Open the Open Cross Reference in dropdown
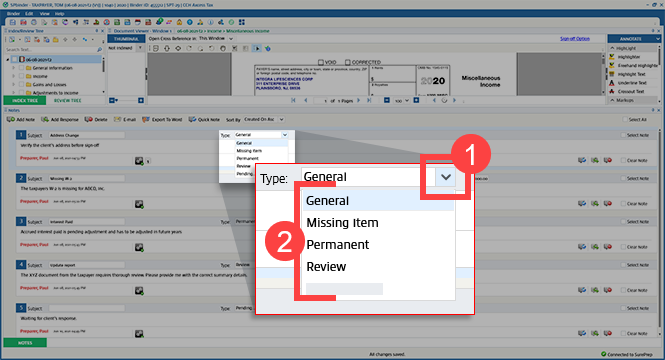 coord(231,39)
